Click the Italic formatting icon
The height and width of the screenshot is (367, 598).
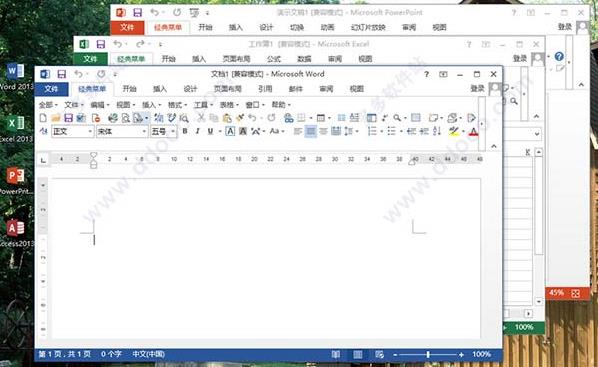[x=197, y=131]
